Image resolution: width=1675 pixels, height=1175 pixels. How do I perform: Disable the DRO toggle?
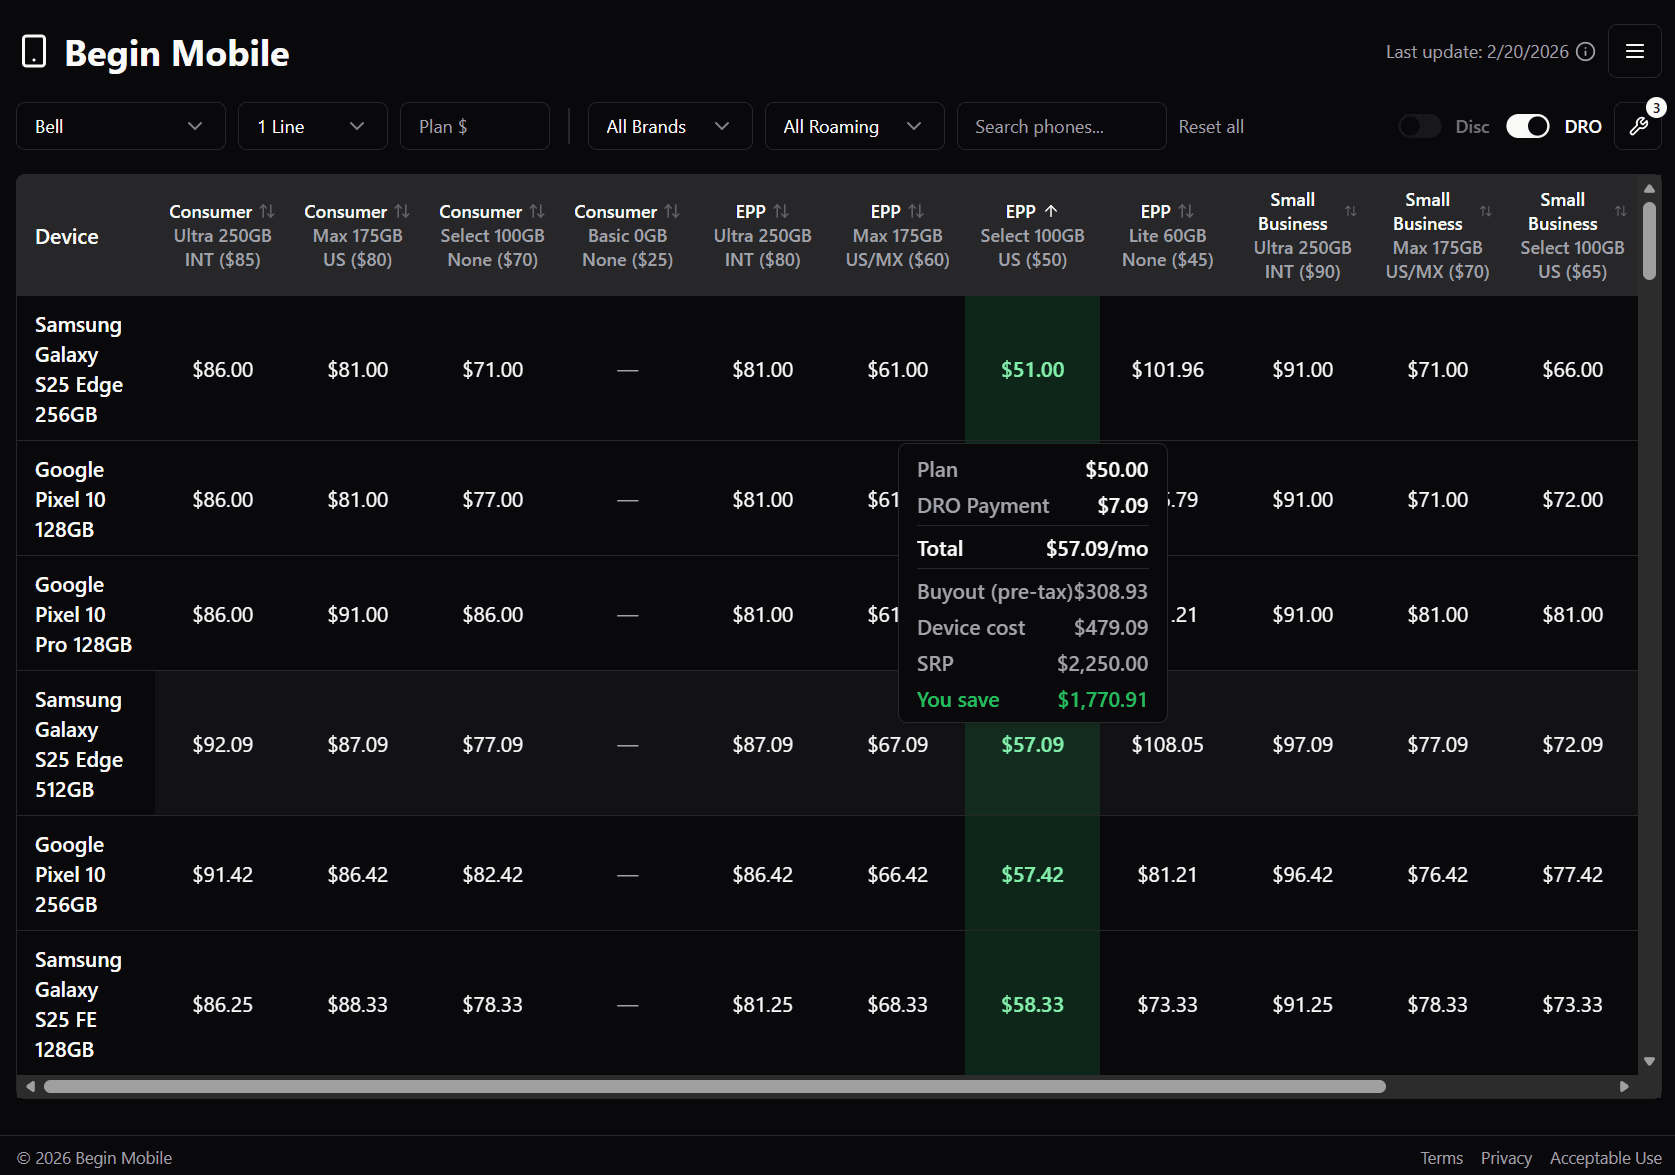[1527, 126]
